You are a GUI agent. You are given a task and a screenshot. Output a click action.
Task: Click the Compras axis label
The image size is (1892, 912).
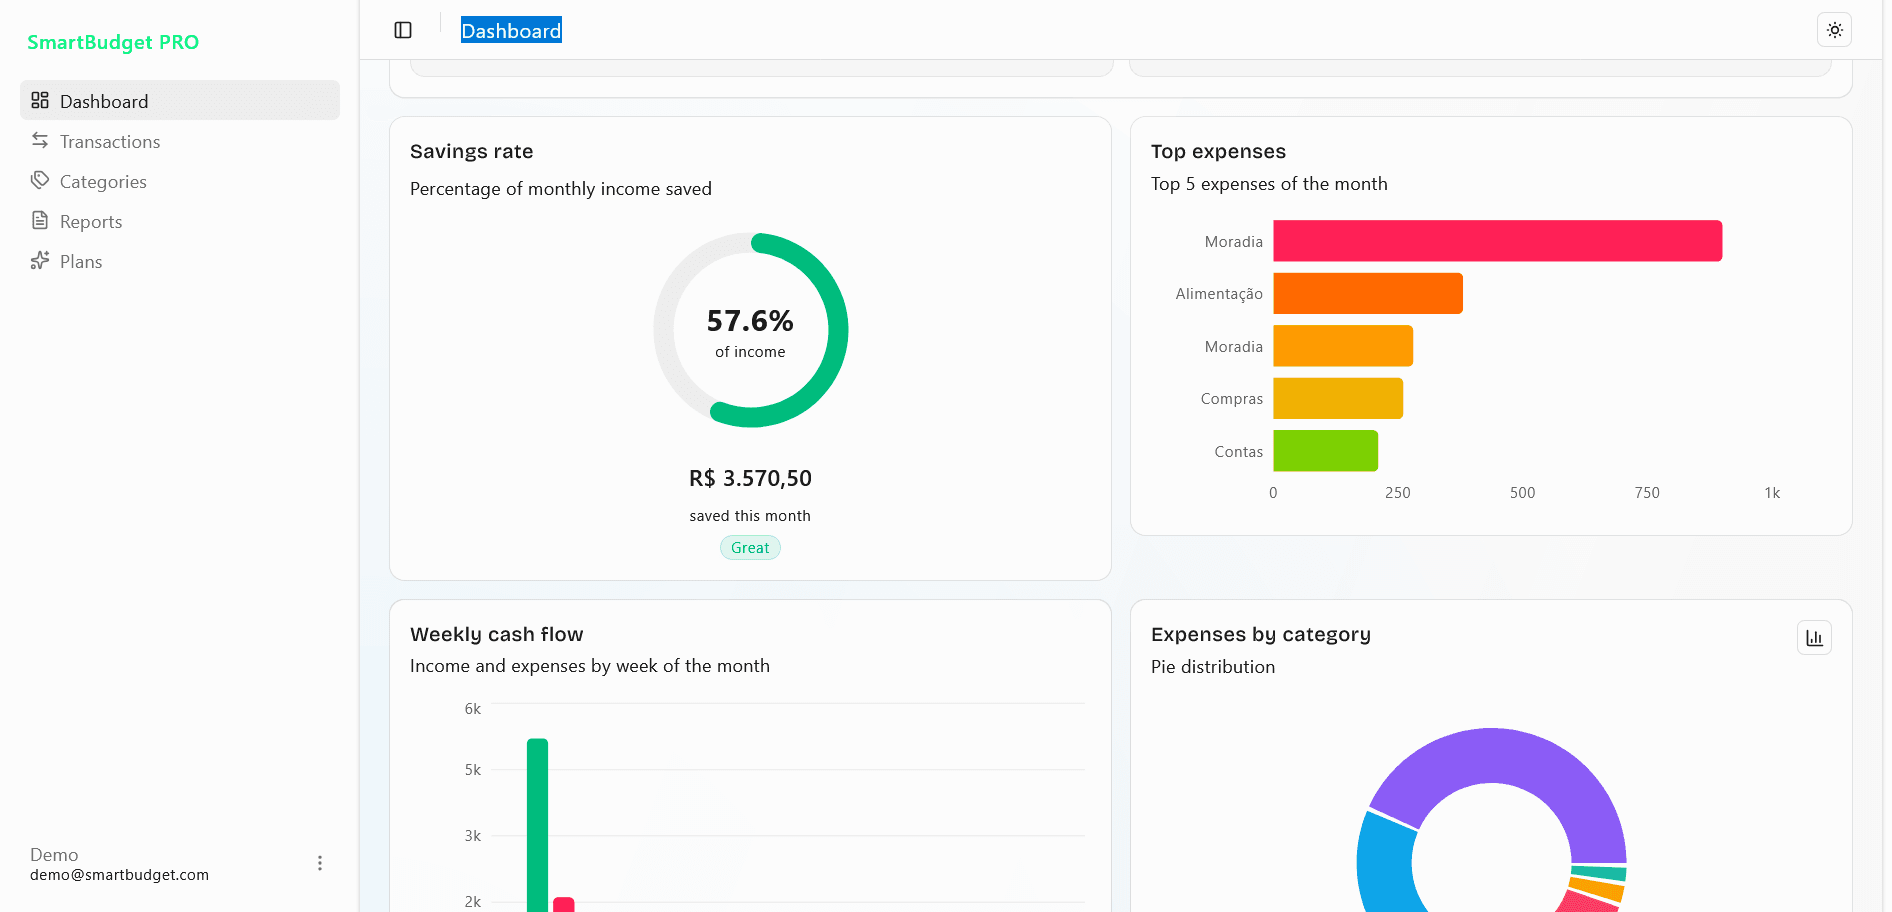coord(1232,399)
